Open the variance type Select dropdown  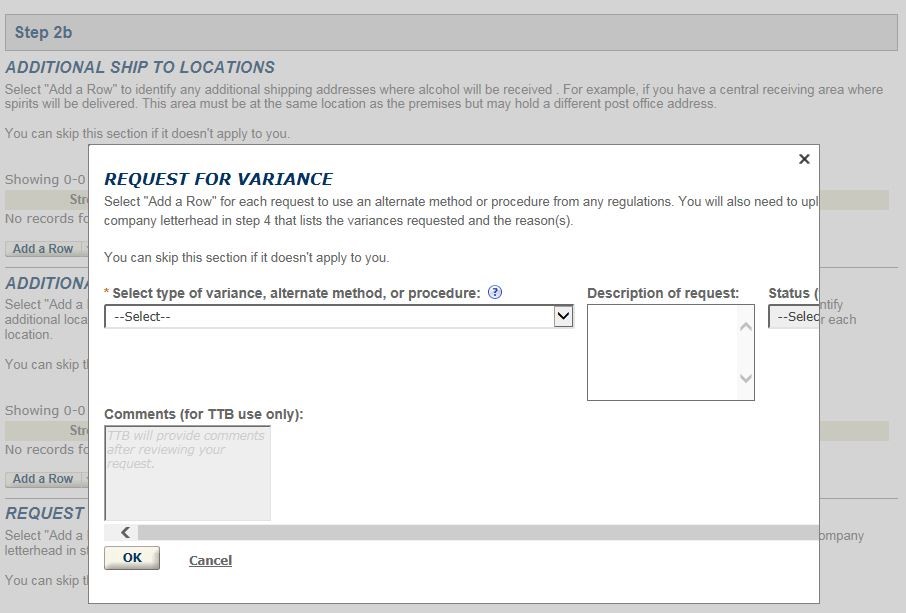(x=339, y=317)
